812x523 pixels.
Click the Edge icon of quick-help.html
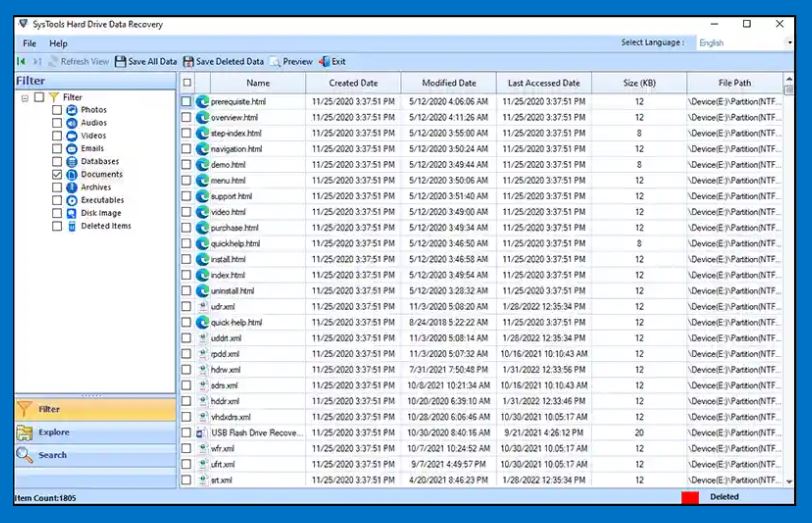[x=202, y=323]
